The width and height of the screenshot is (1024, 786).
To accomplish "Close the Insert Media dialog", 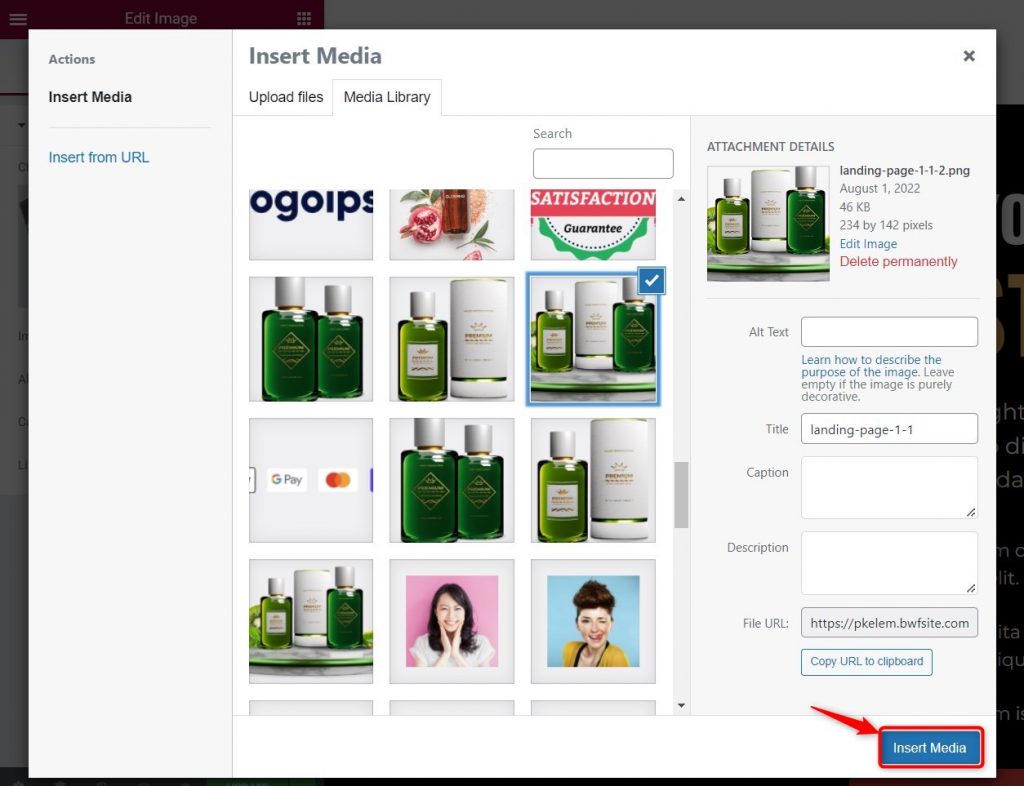I will click(969, 56).
